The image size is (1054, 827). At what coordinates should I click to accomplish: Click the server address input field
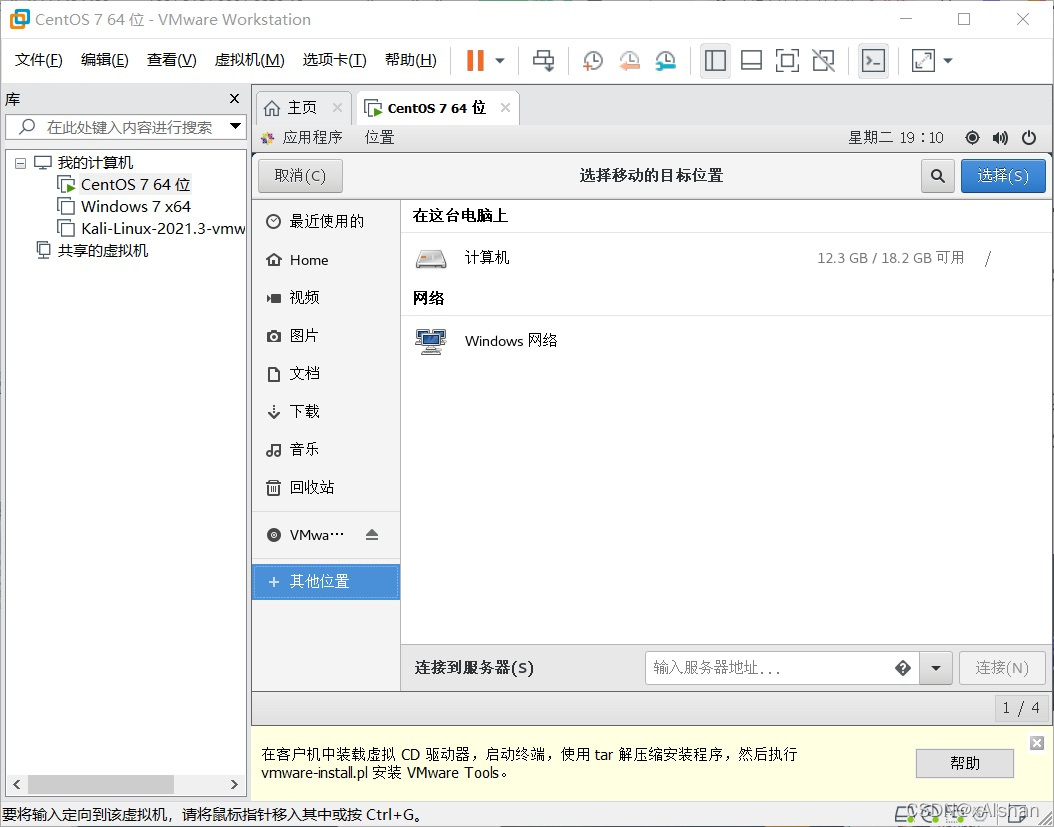[x=780, y=668]
